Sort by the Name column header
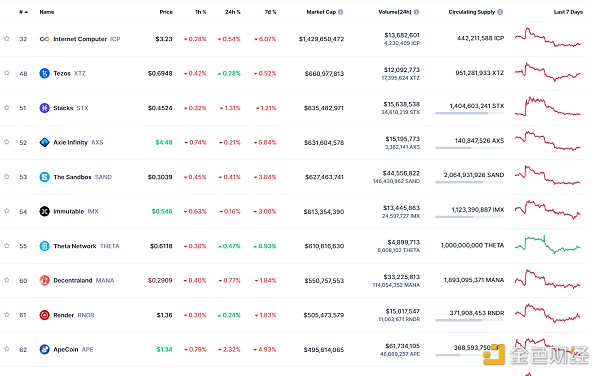Screen dimensions: 600x376 tap(47, 12)
